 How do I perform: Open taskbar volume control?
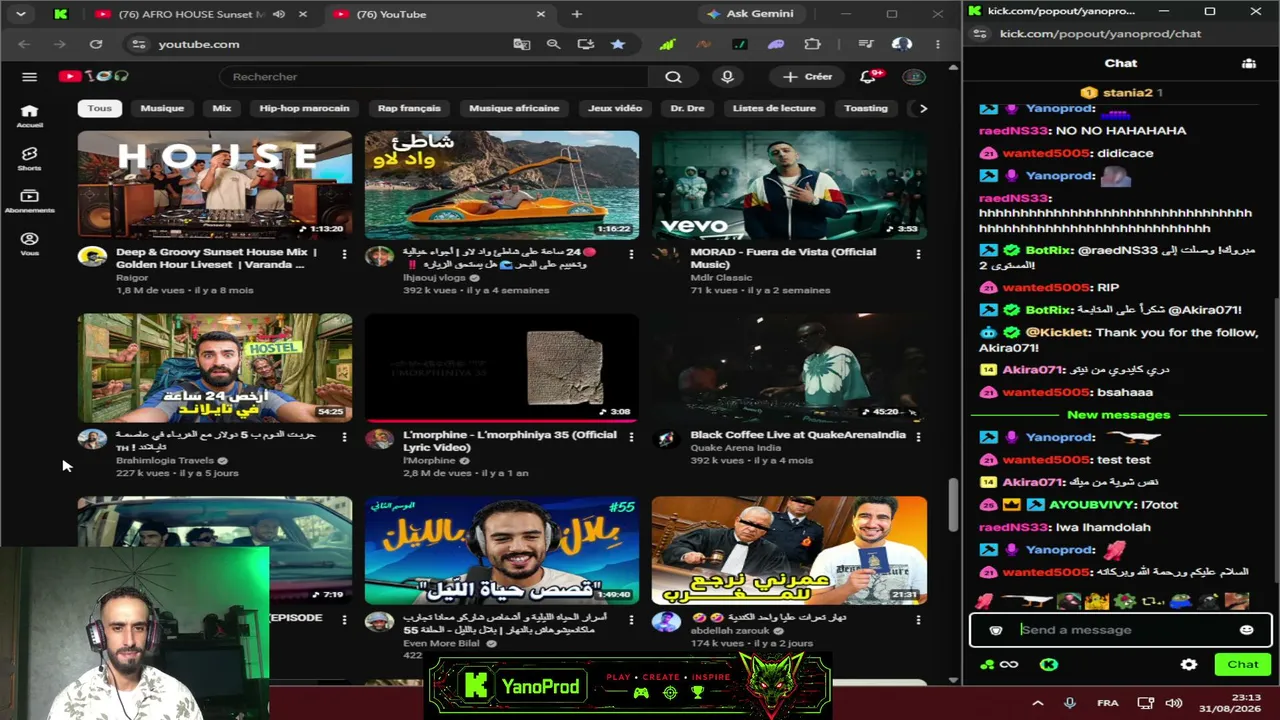point(1174,703)
